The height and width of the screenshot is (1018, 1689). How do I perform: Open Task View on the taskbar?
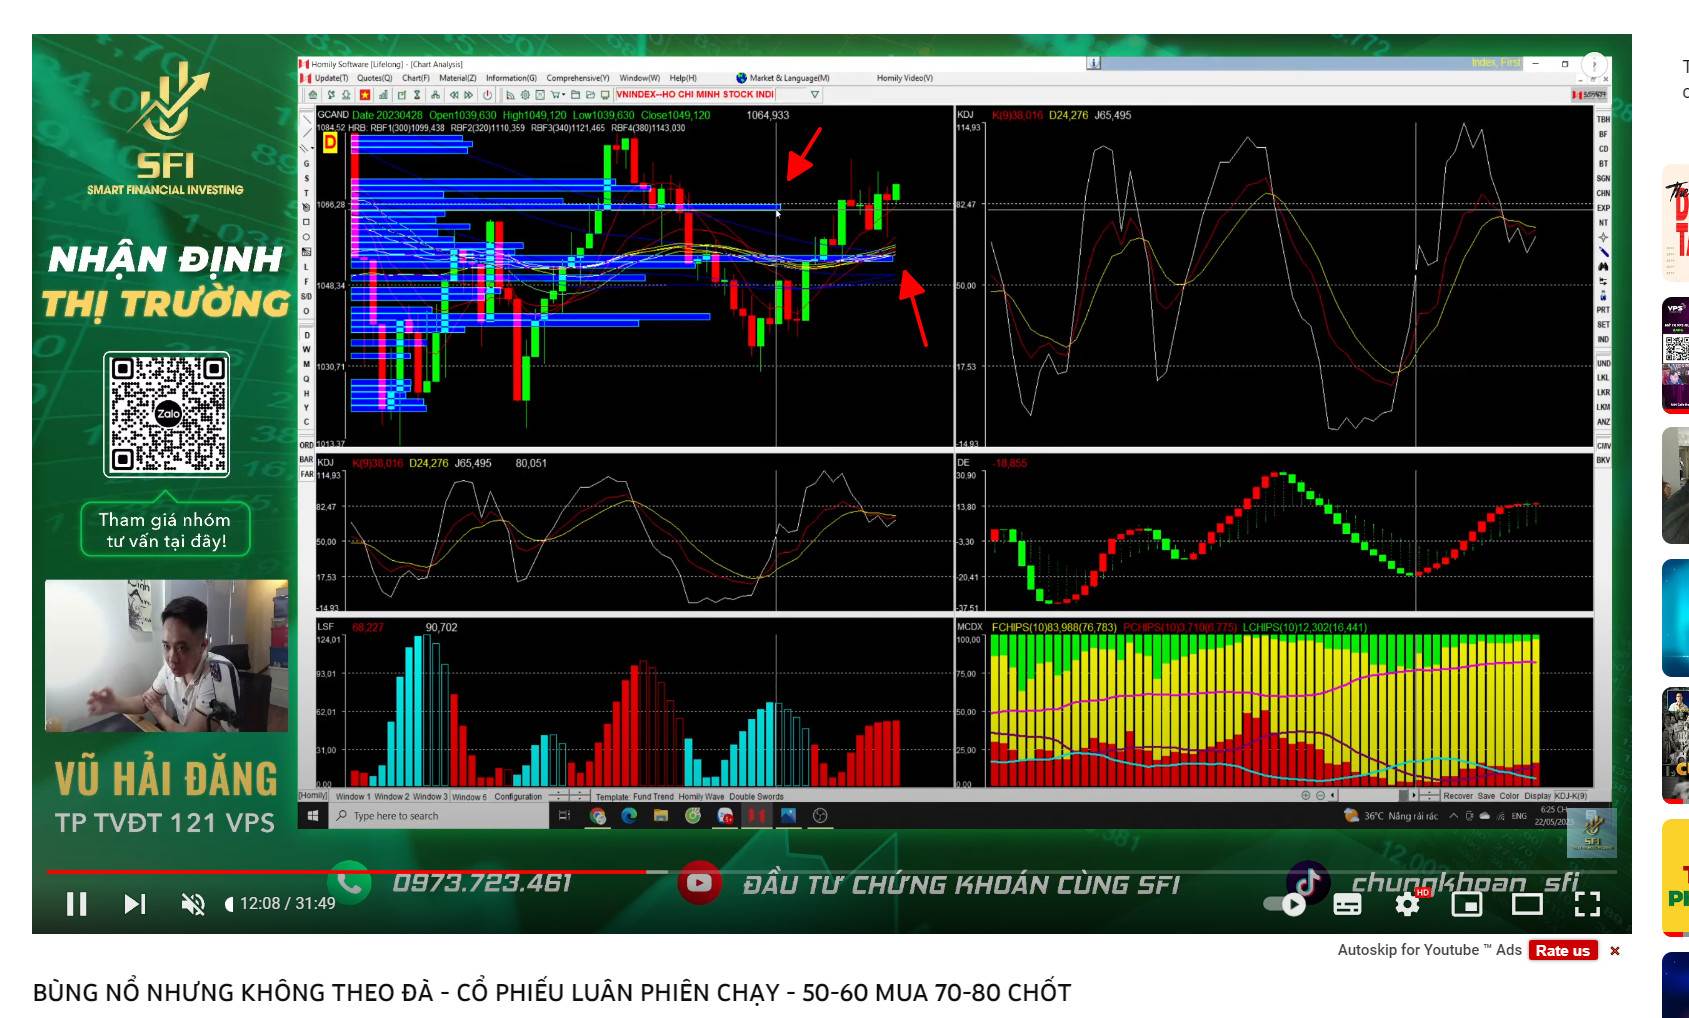pos(564,816)
